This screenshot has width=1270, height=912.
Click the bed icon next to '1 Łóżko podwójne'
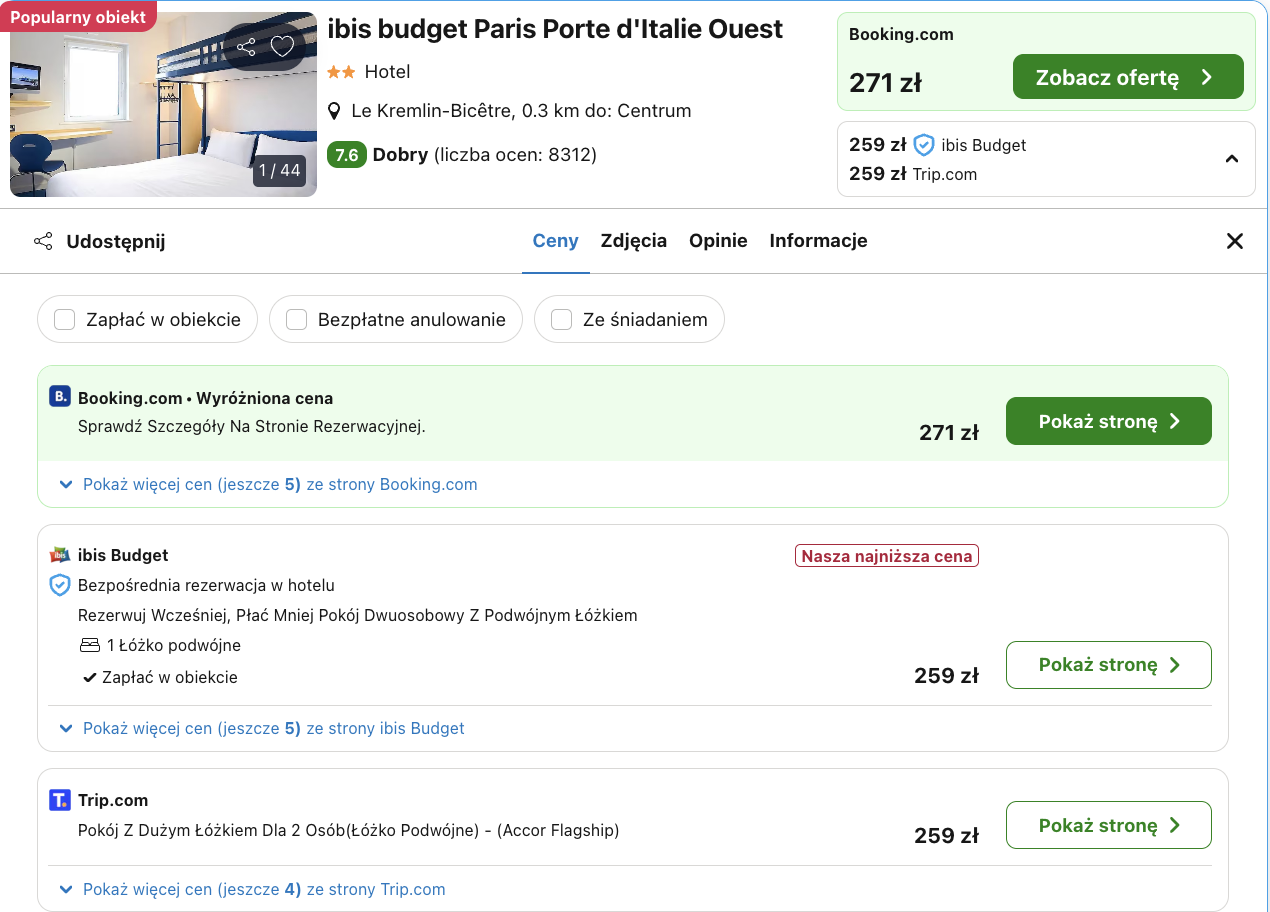[x=89, y=645]
